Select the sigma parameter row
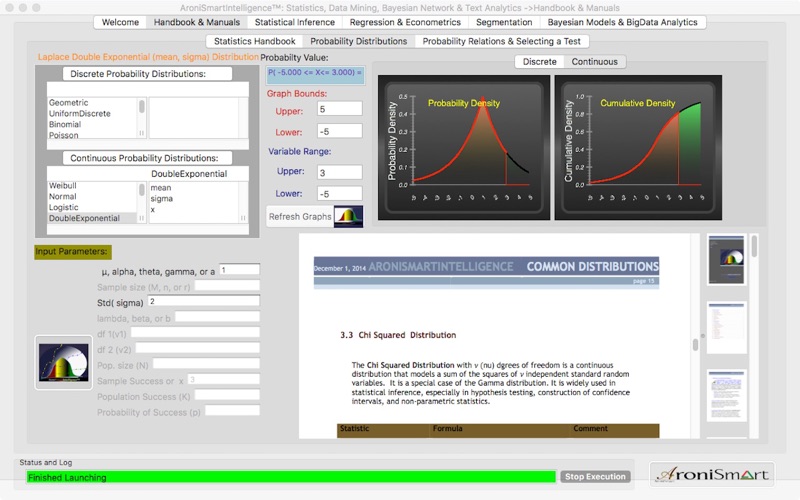The width and height of the screenshot is (800, 500). pyautogui.click(x=194, y=198)
